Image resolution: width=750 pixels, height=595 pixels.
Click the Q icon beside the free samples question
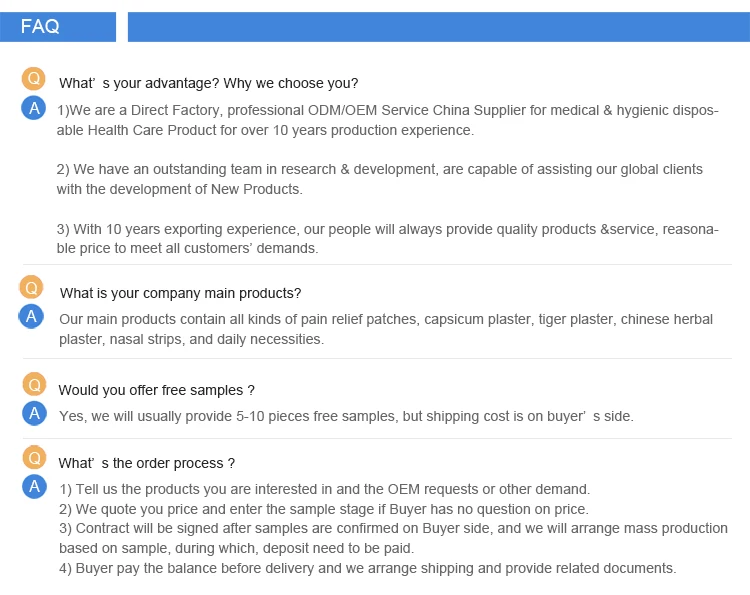point(34,384)
